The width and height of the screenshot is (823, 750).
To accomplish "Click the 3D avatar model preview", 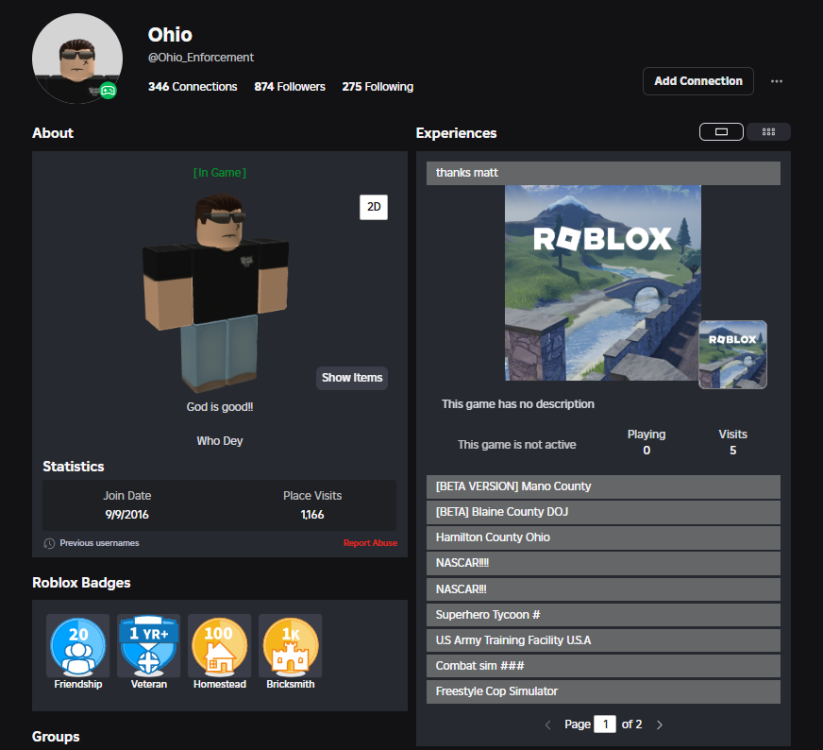I will pyautogui.click(x=216, y=293).
